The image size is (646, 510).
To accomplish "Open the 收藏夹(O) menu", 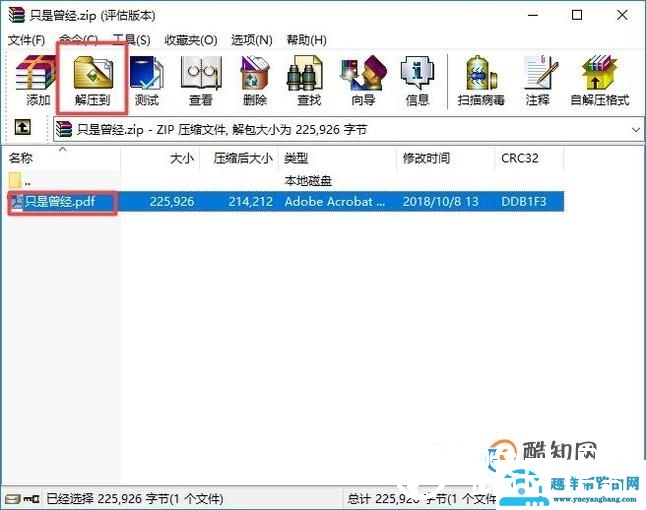I will click(x=191, y=40).
